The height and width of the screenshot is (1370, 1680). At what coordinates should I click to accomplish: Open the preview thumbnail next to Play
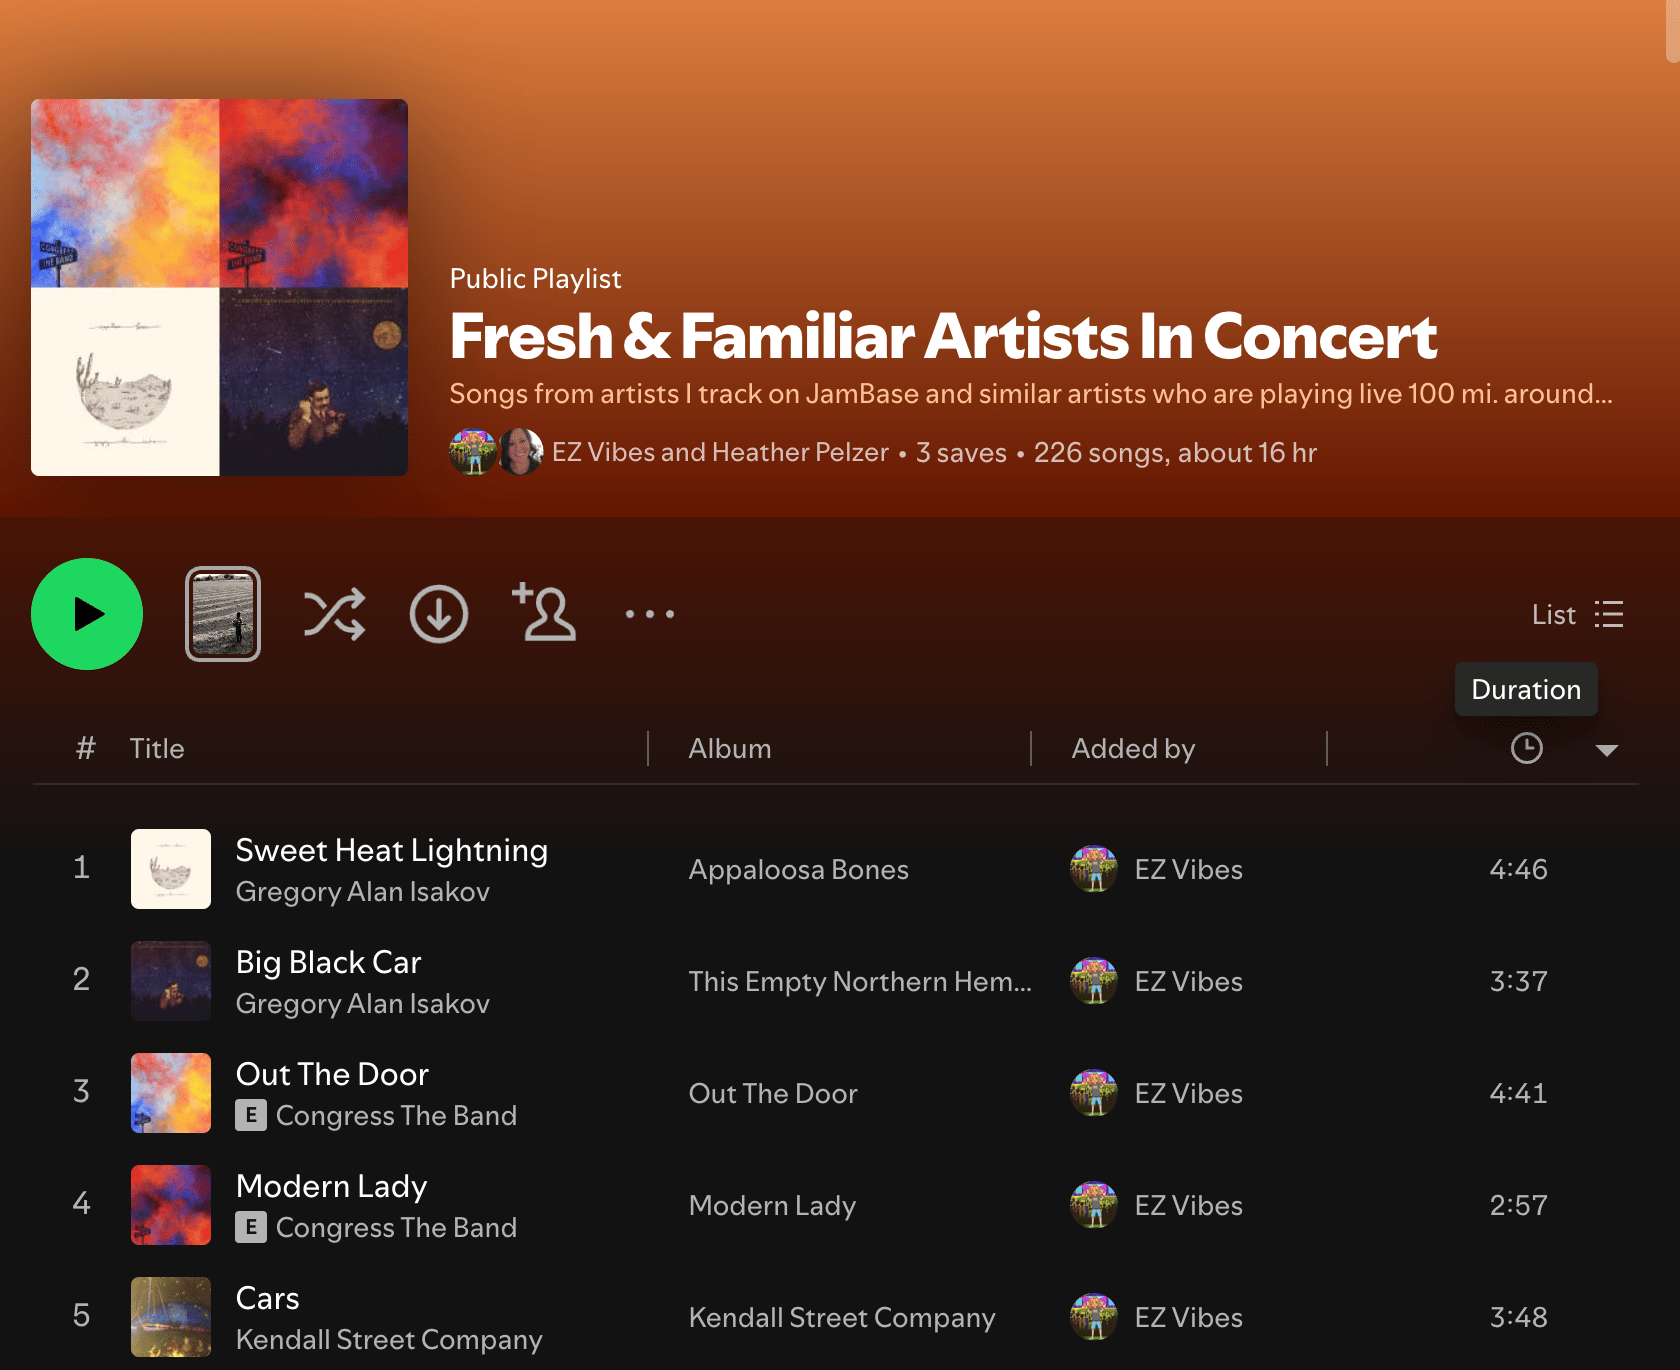click(223, 614)
